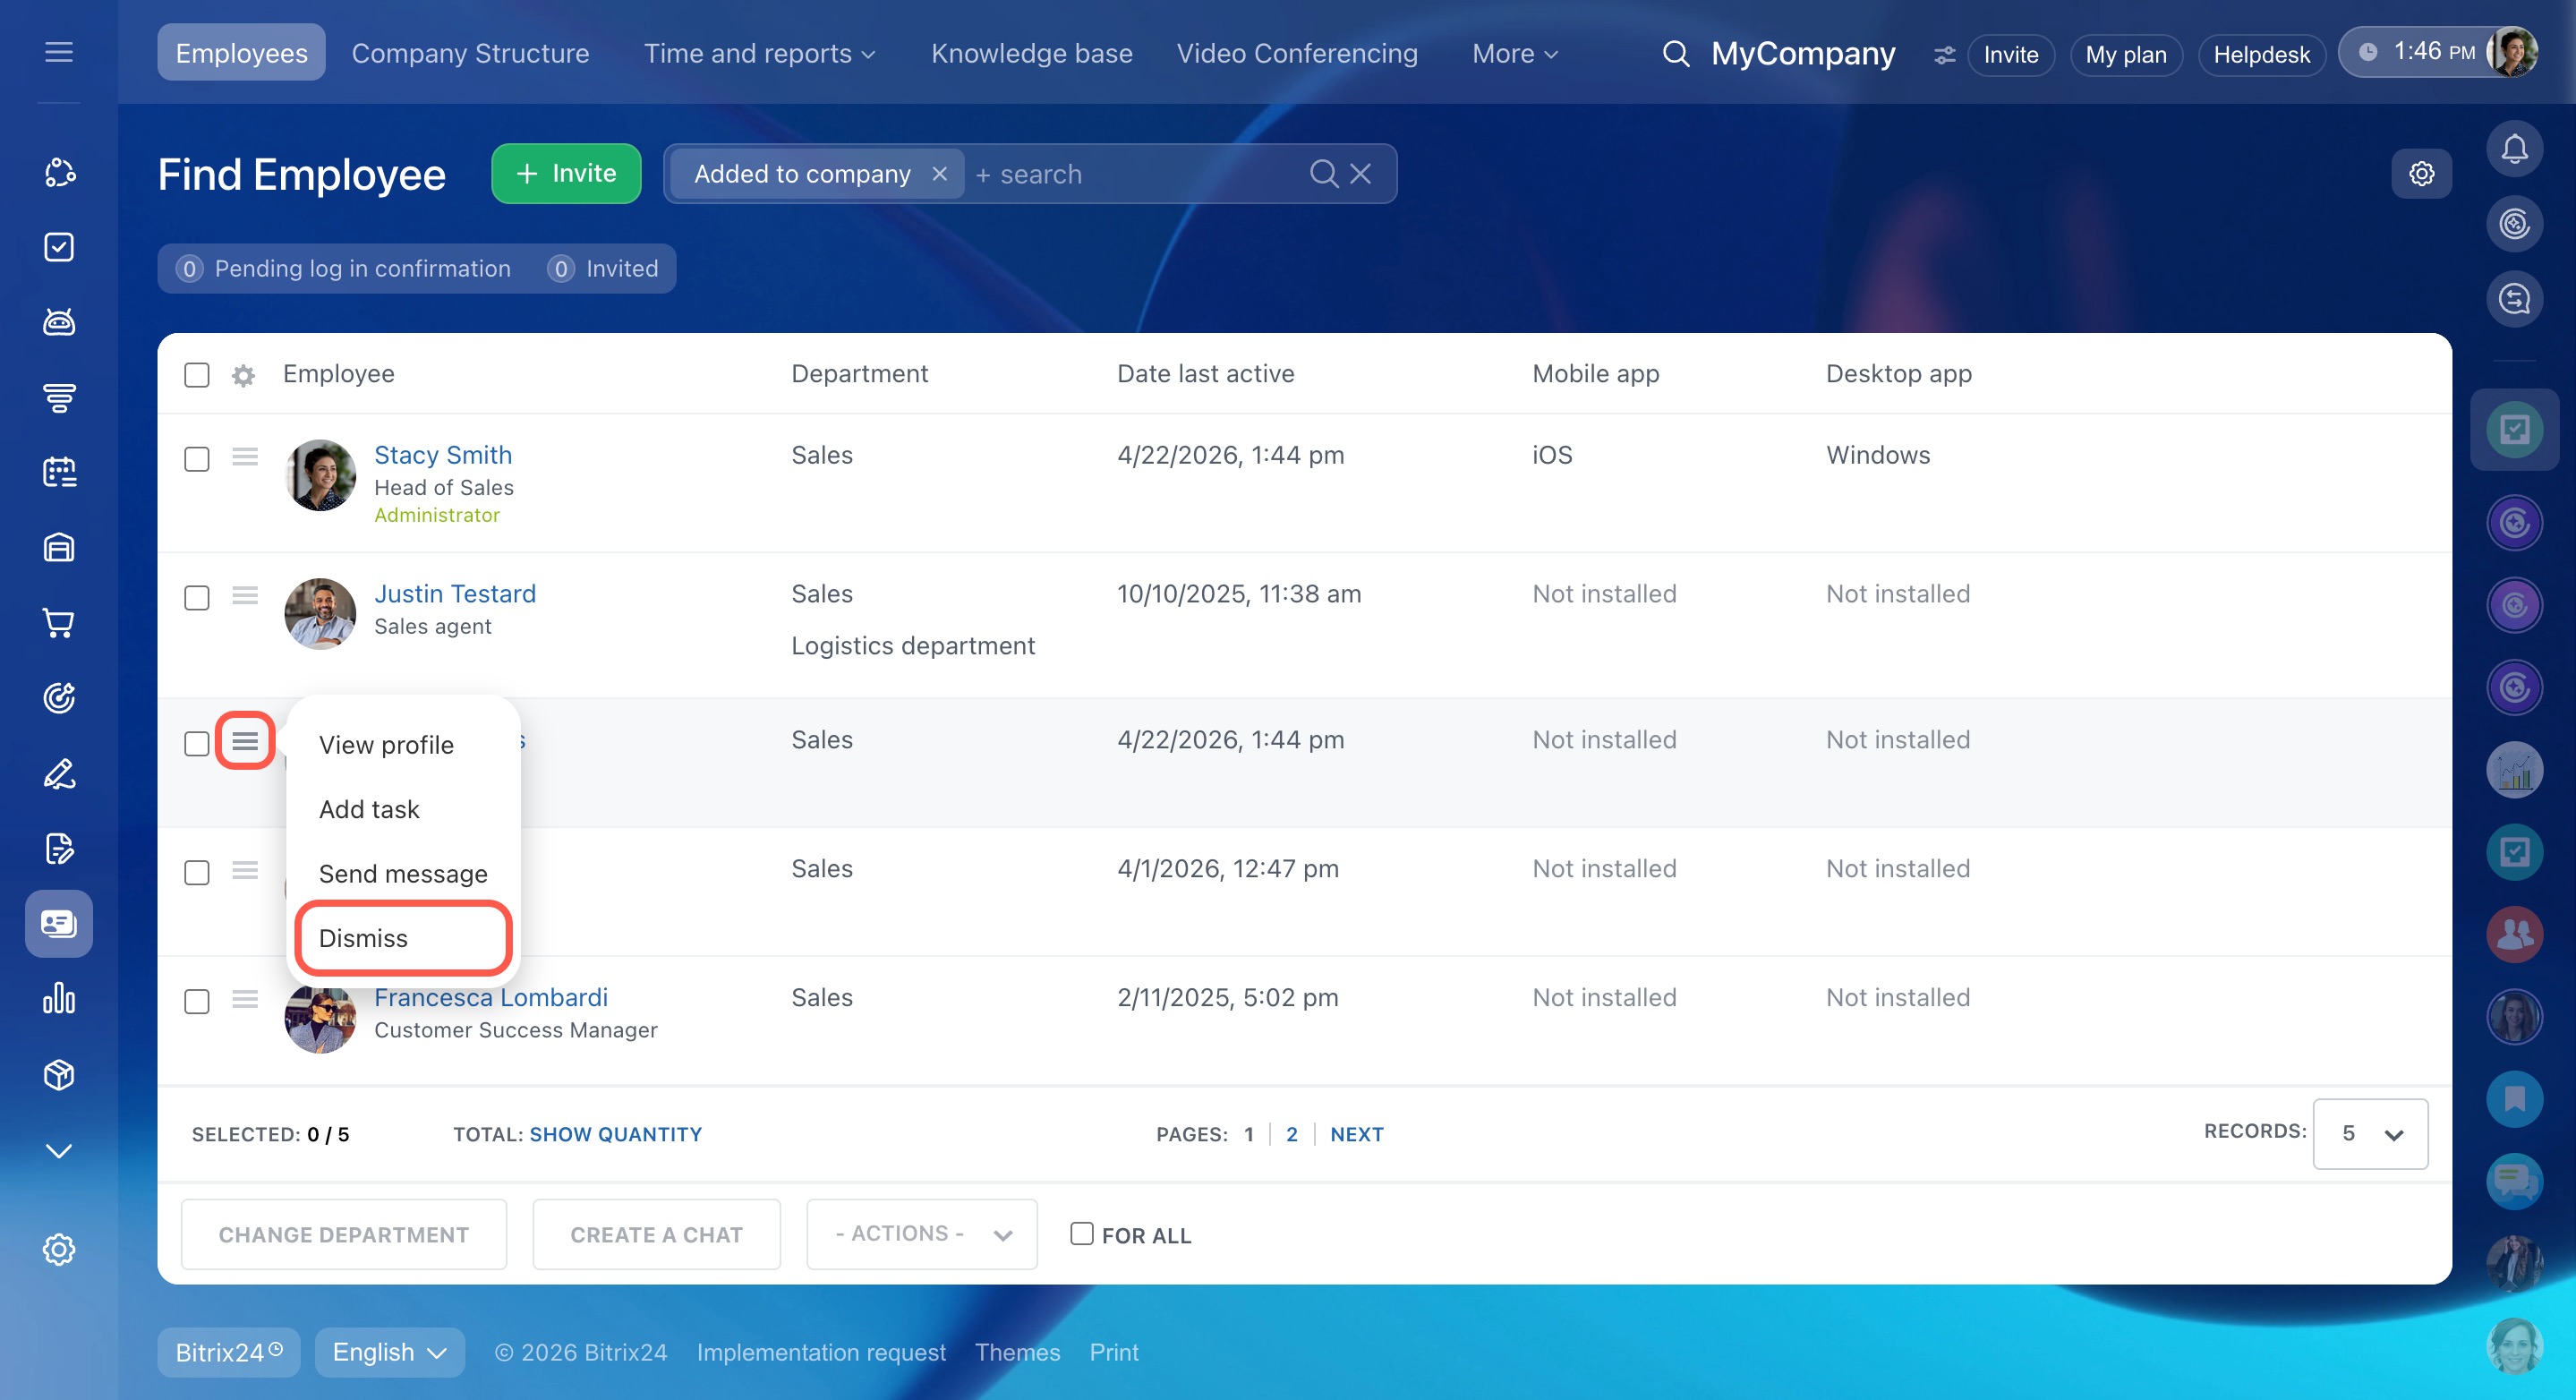2576x1400 pixels.
Task: Click the calendar icon in left sidebar
Action: pos(59,472)
